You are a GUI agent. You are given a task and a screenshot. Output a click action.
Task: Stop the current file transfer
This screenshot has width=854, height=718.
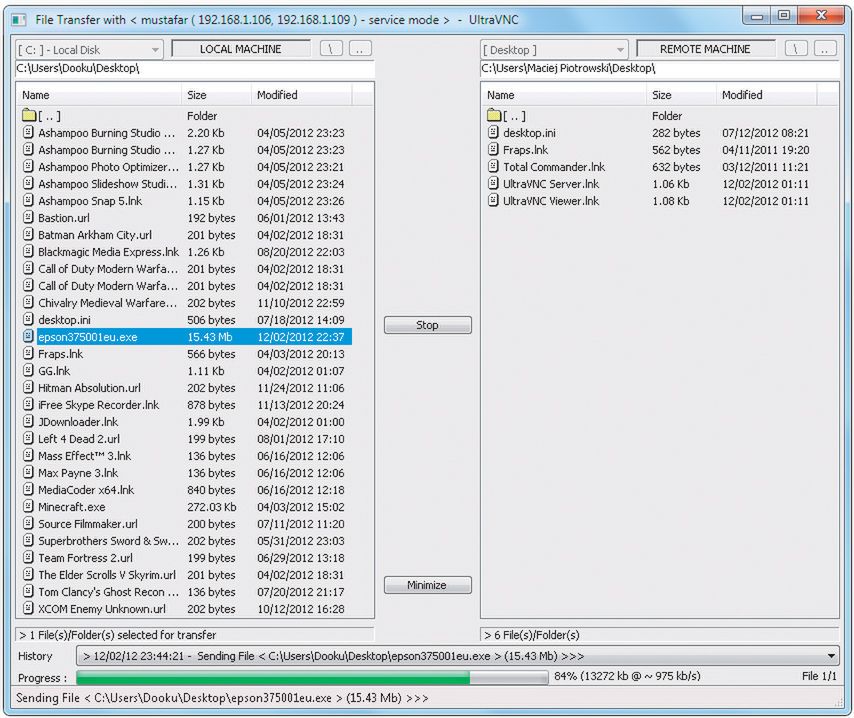pyautogui.click(x=428, y=325)
